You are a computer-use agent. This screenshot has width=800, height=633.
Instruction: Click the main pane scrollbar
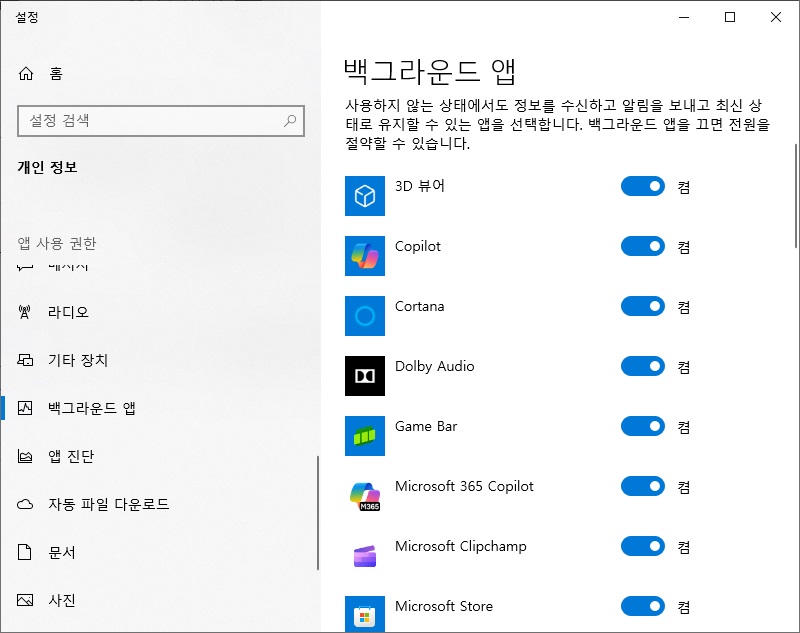click(x=796, y=196)
